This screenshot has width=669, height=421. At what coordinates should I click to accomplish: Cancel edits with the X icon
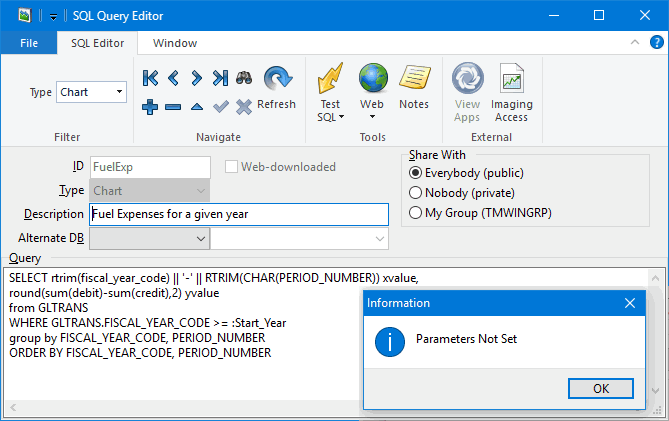(244, 107)
